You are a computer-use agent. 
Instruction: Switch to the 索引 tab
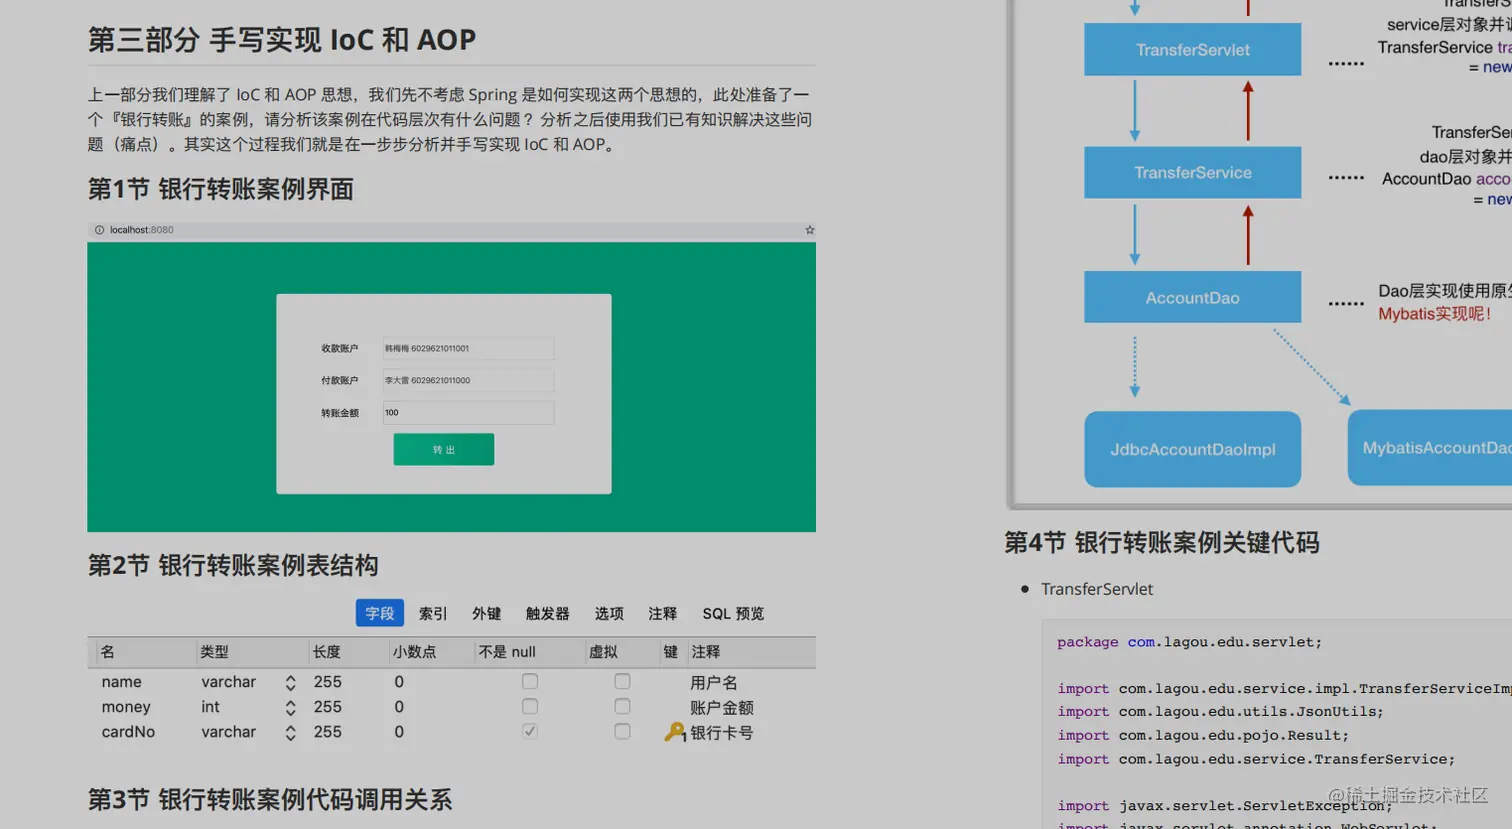coord(433,613)
